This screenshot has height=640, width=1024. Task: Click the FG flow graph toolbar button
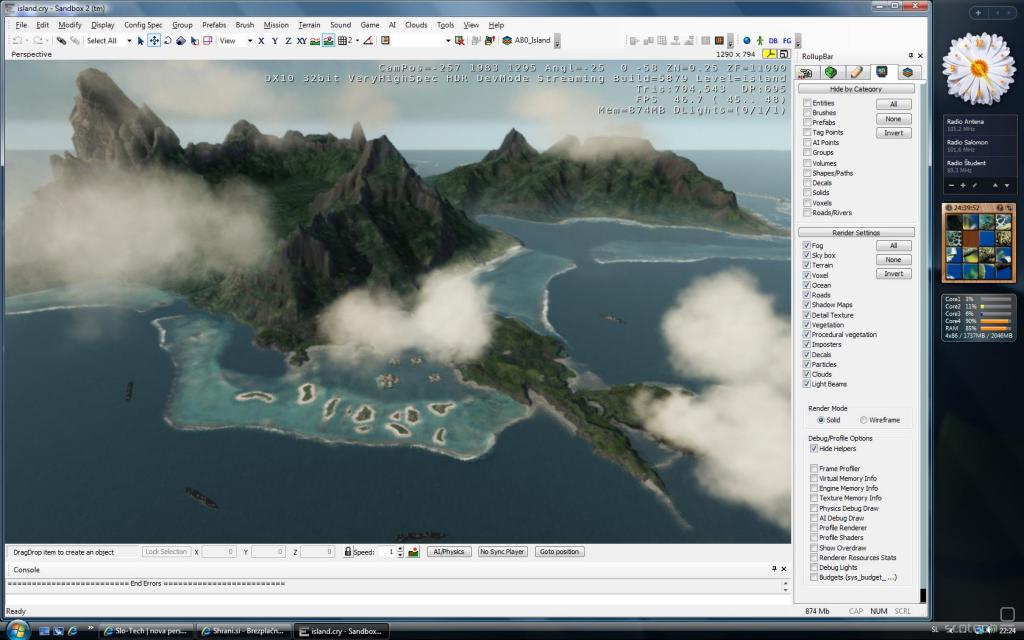[x=787, y=40]
